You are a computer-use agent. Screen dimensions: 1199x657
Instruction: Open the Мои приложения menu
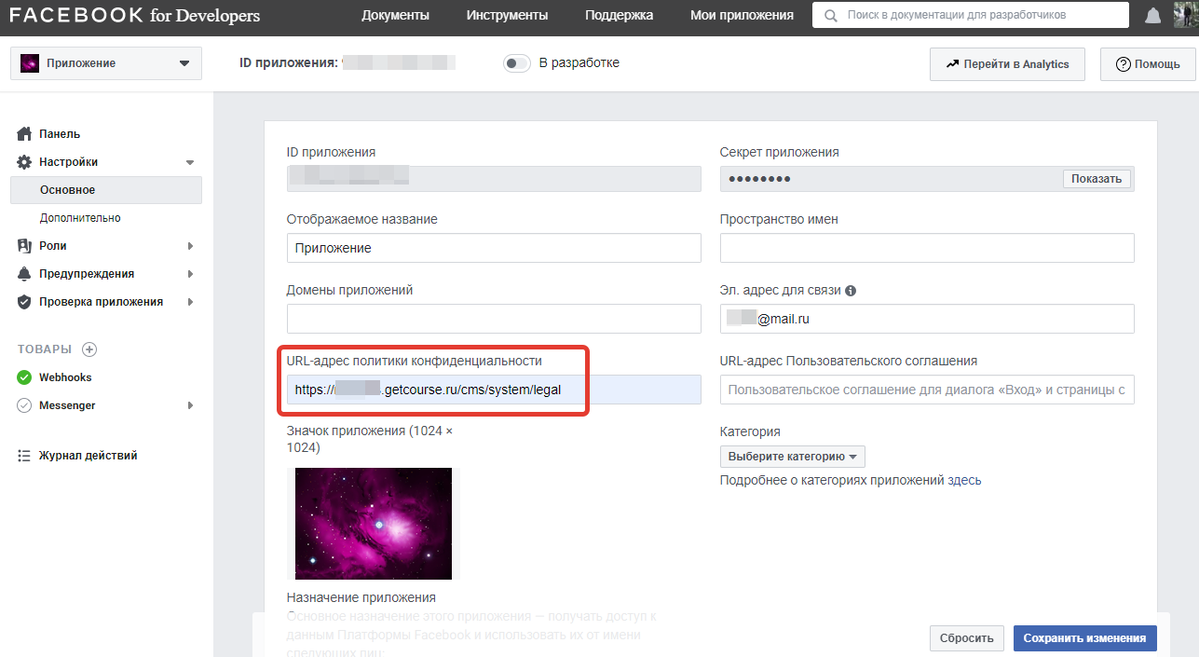742,15
